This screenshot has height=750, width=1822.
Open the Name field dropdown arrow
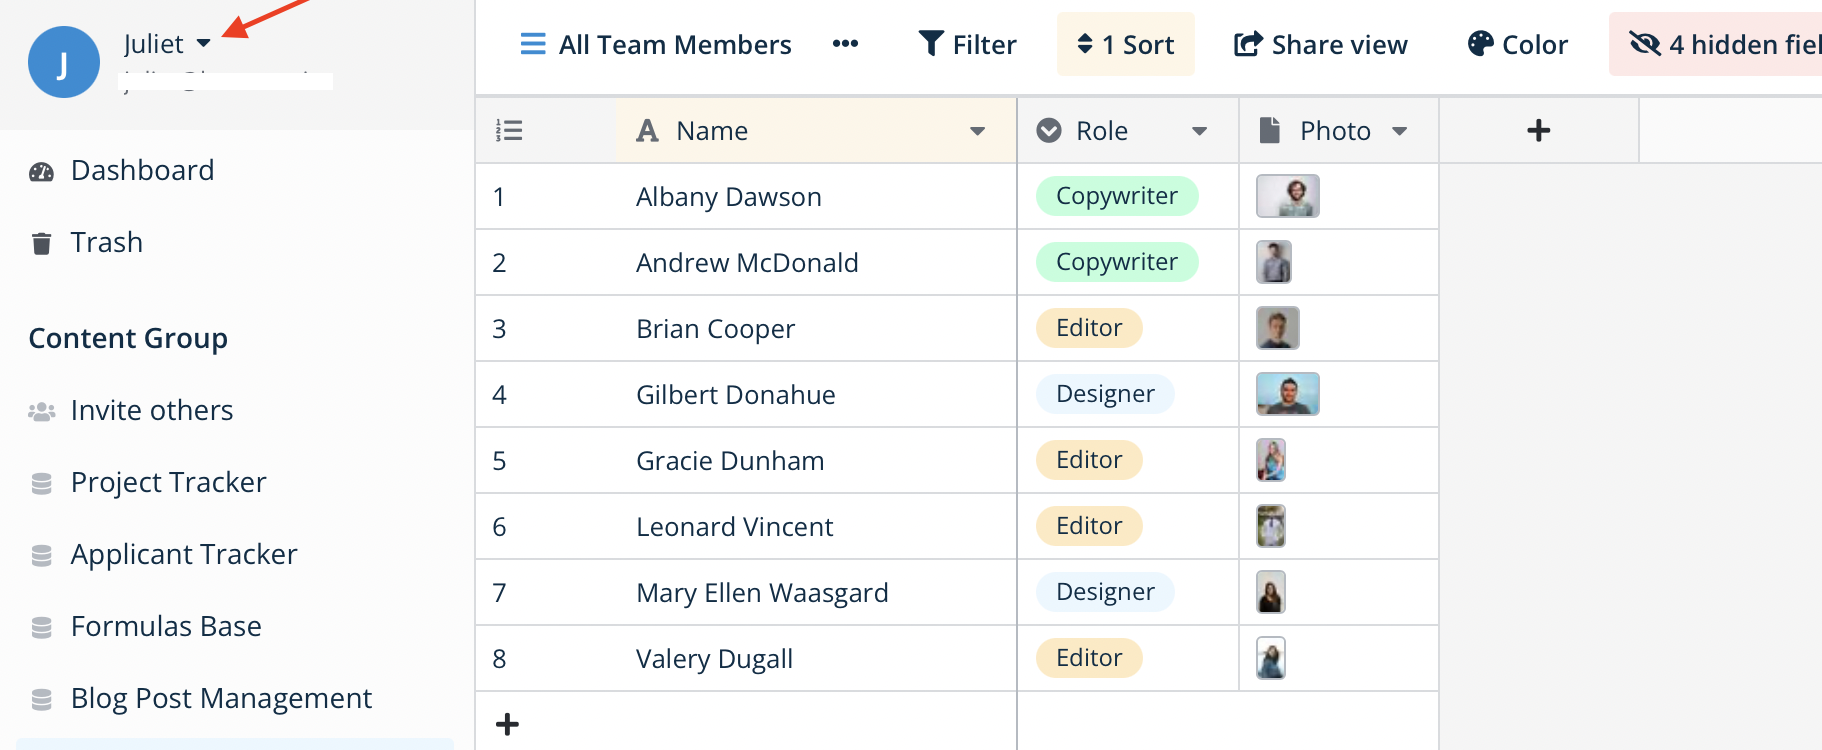pyautogui.click(x=977, y=131)
